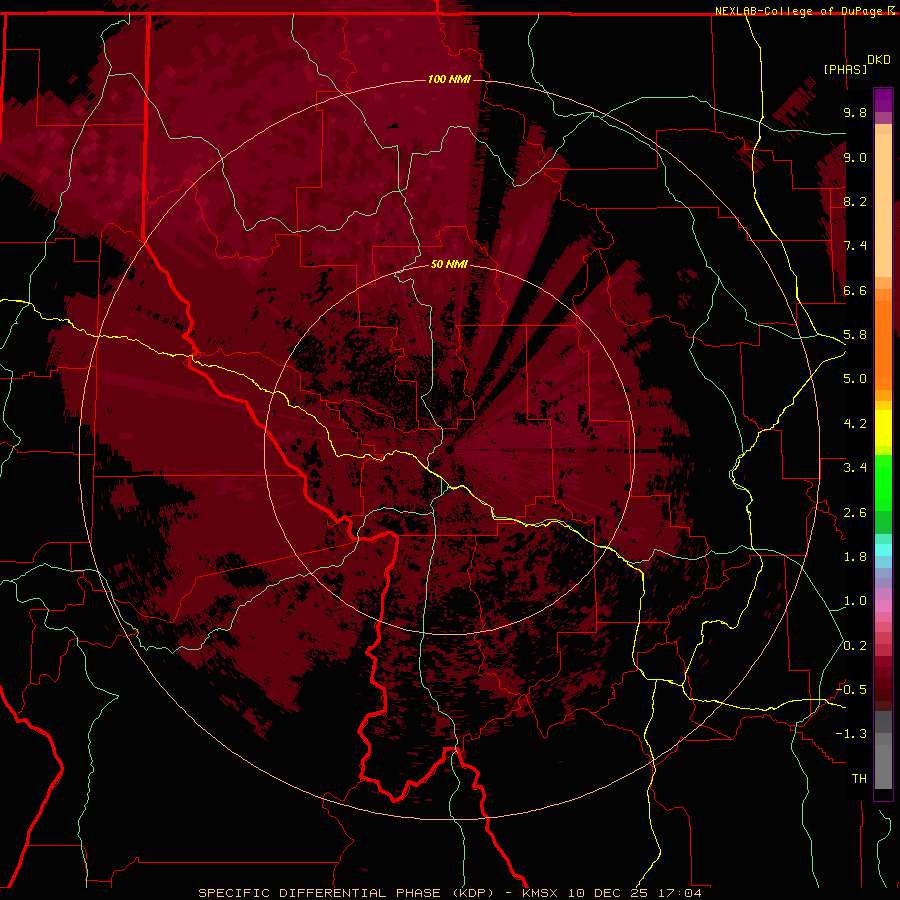This screenshot has height=900, width=900.
Task: Click the 5.0 value on color scale
Action: pos(855,379)
